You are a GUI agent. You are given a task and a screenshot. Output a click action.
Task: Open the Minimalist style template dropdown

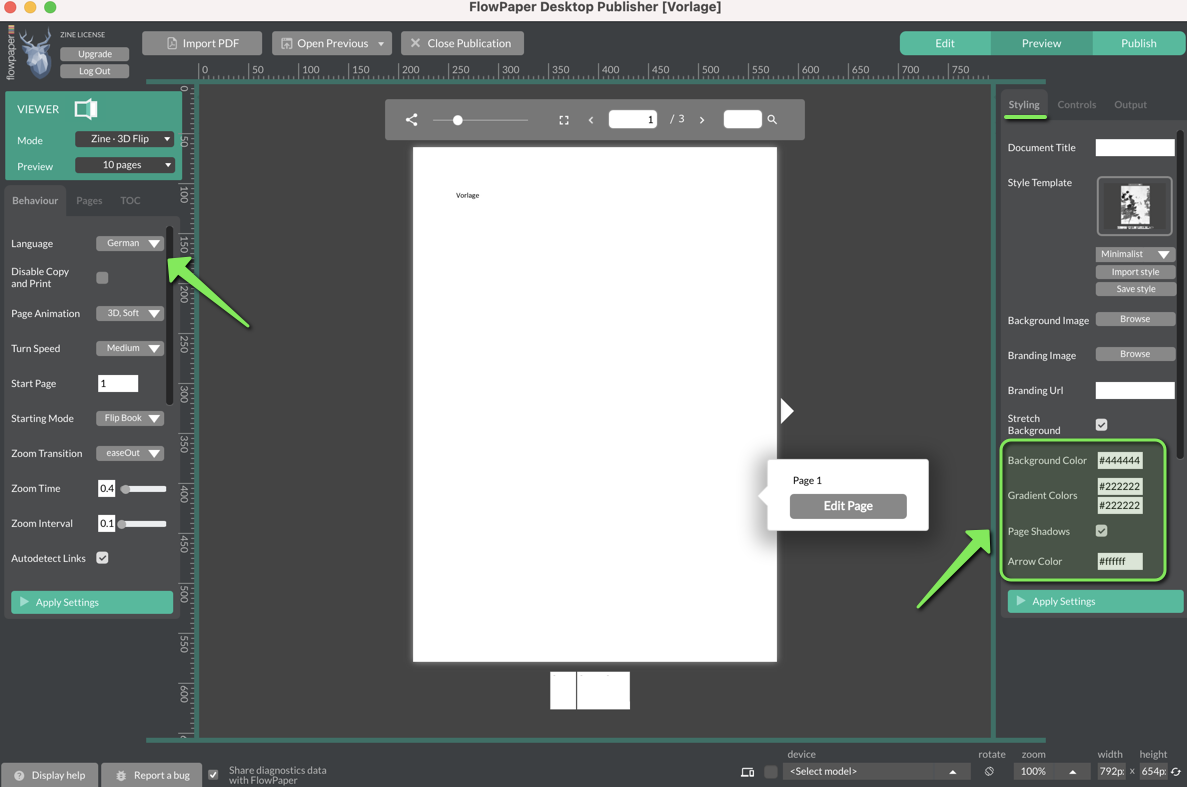[1135, 254]
